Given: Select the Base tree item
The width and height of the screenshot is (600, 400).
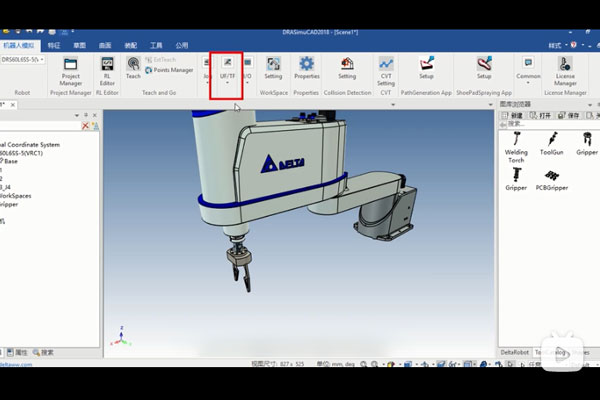Looking at the screenshot, I should pos(9,161).
